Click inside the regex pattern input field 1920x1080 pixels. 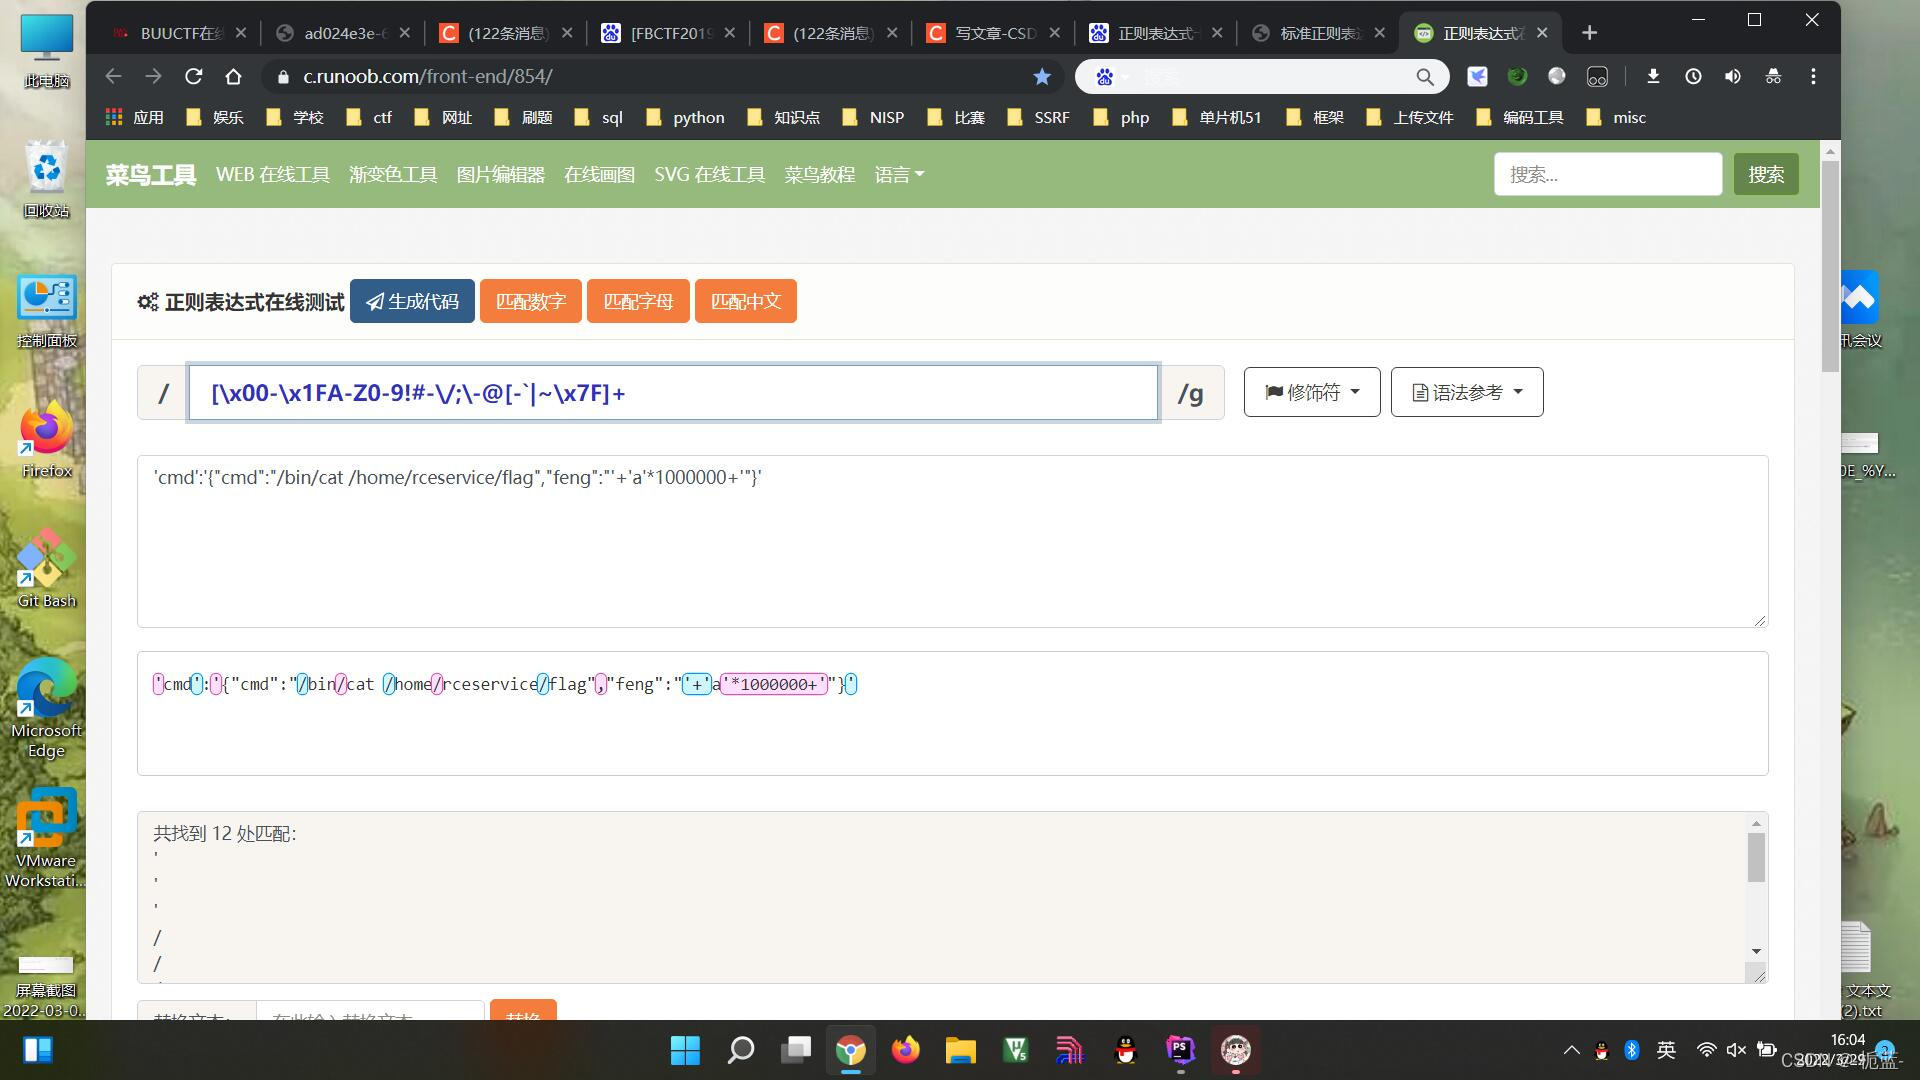[674, 392]
